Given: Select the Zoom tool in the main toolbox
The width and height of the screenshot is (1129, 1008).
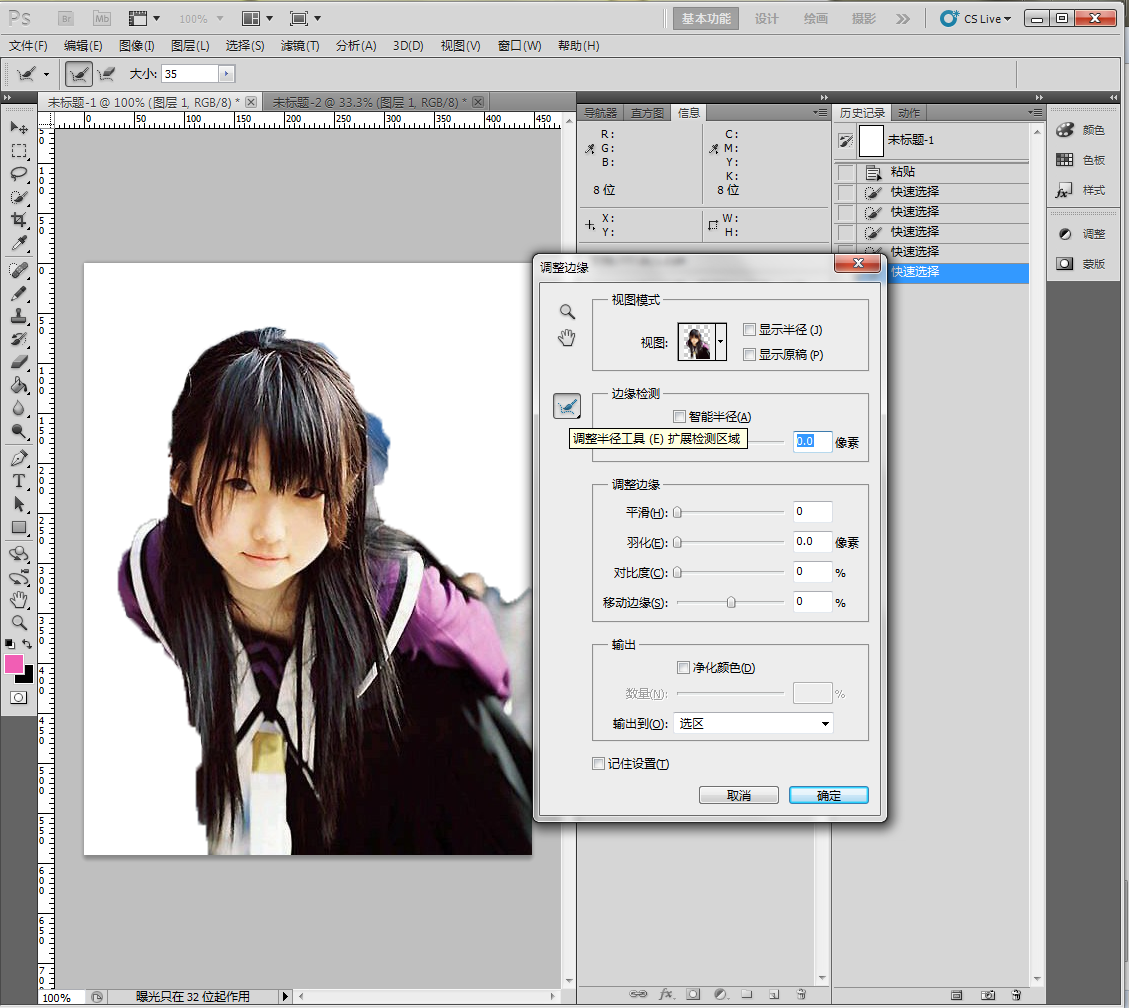Looking at the screenshot, I should pyautogui.click(x=19, y=623).
